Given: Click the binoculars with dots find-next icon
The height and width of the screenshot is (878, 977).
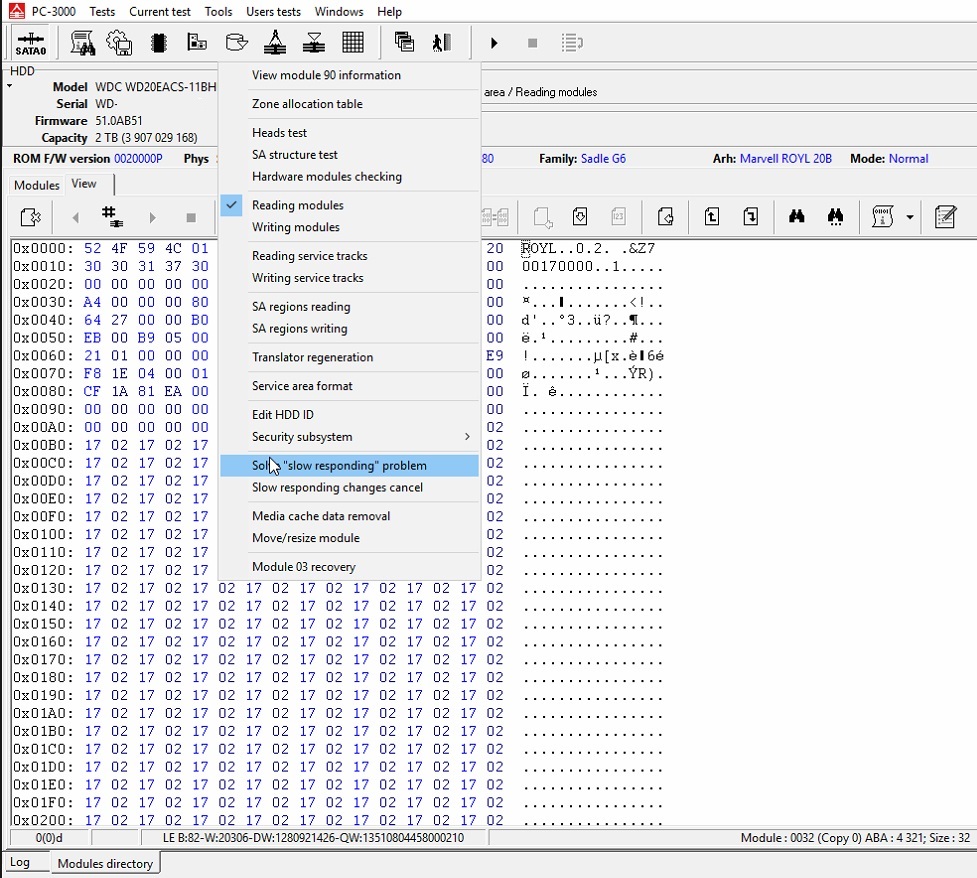Looking at the screenshot, I should (x=836, y=216).
